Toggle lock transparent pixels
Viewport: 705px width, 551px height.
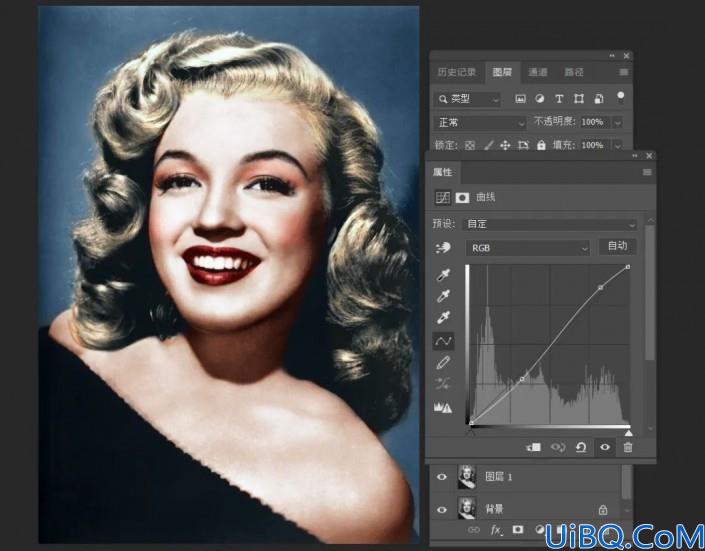(469, 145)
